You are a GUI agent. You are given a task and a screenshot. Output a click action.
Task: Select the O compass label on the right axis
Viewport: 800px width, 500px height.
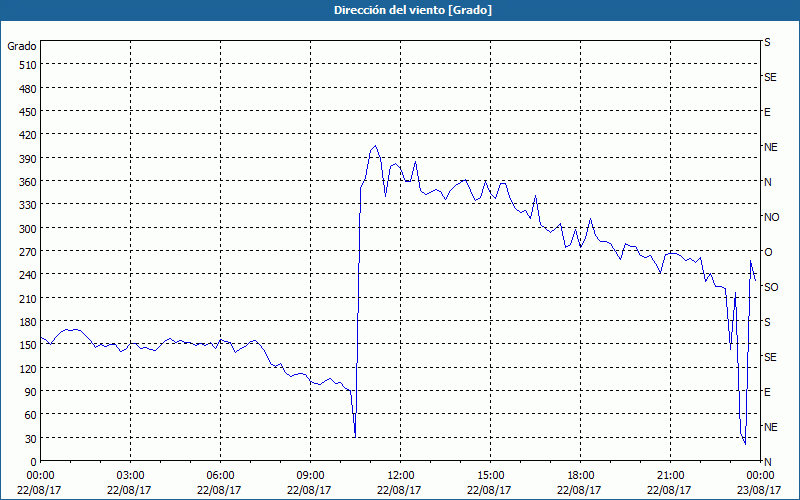[768, 252]
